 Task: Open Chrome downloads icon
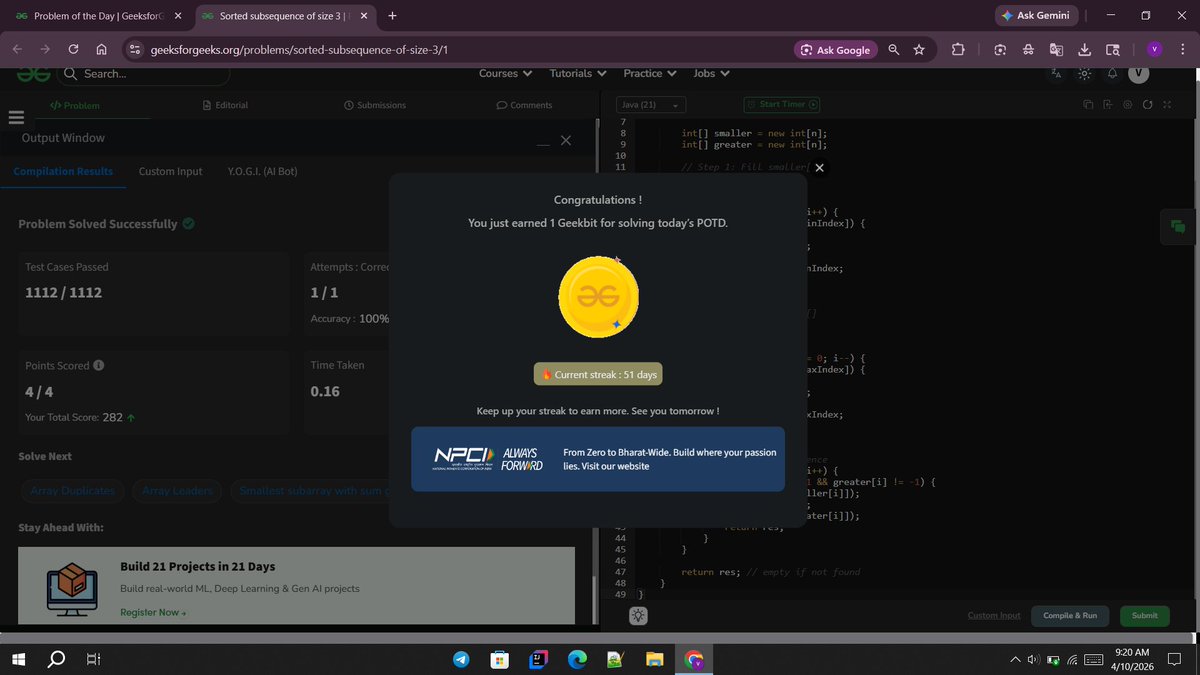(1084, 50)
